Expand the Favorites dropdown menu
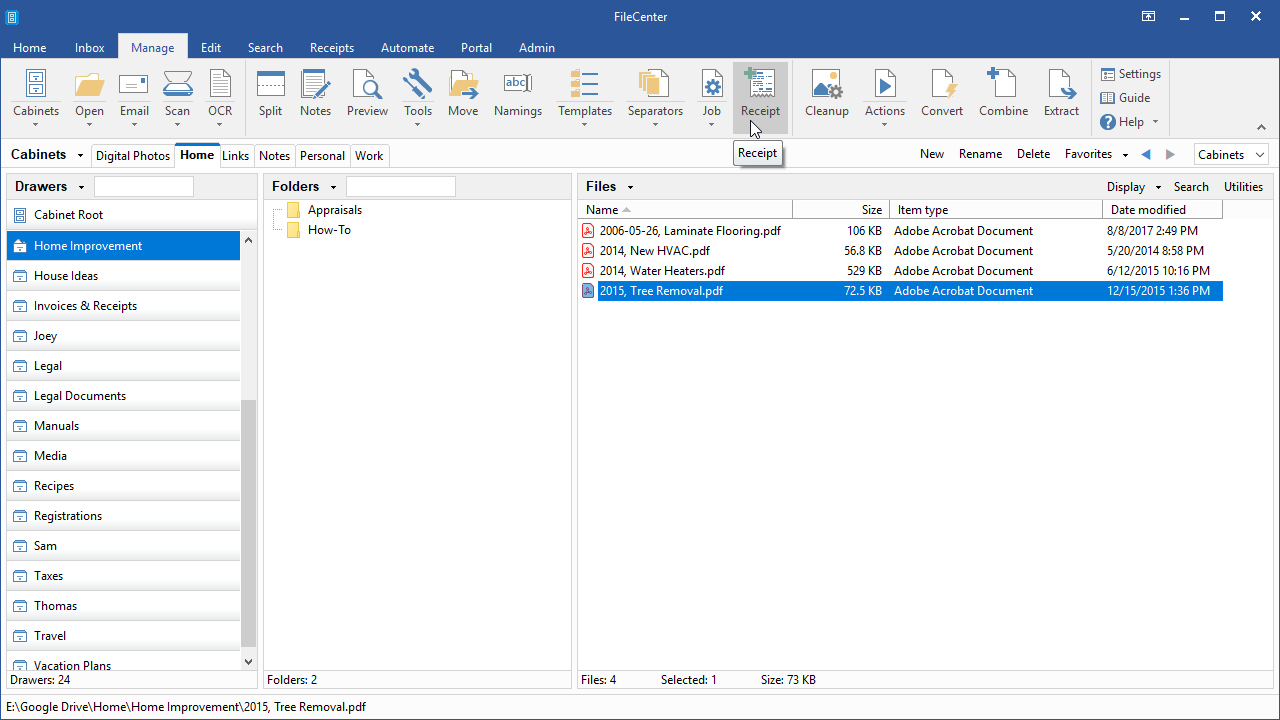The width and height of the screenshot is (1280, 720). 1125,155
